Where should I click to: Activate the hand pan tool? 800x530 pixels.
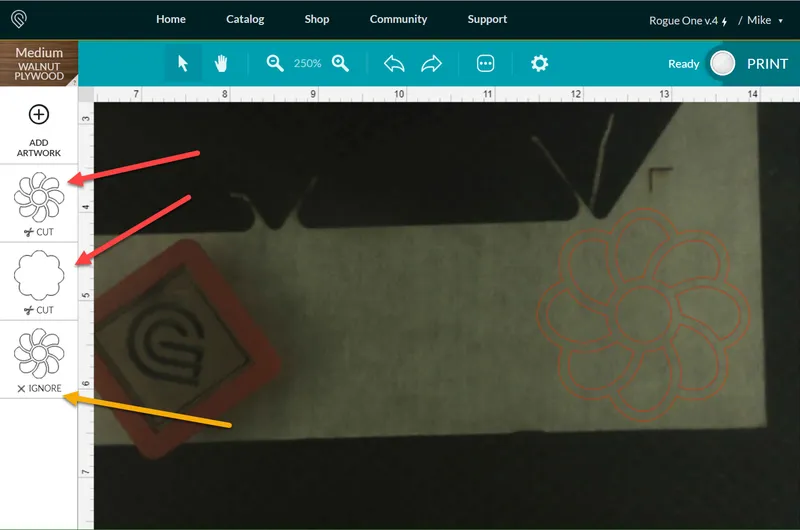coord(221,63)
